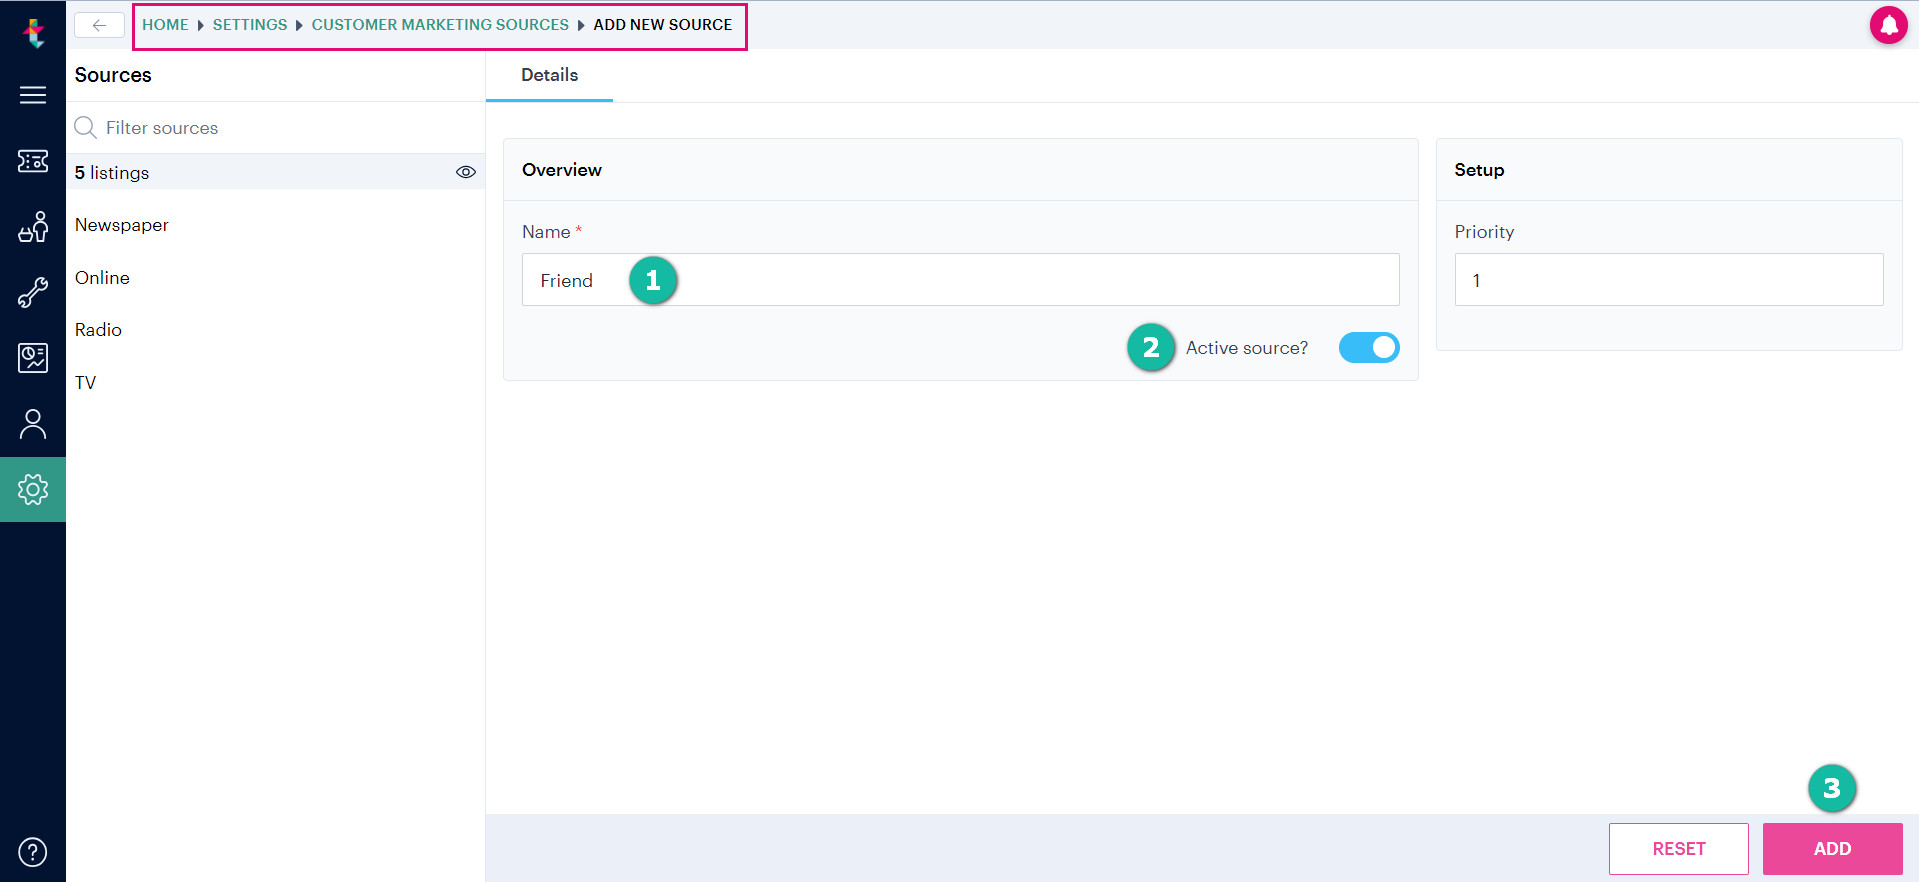
Task: Open the reports chart icon in the sidebar
Action: point(33,358)
